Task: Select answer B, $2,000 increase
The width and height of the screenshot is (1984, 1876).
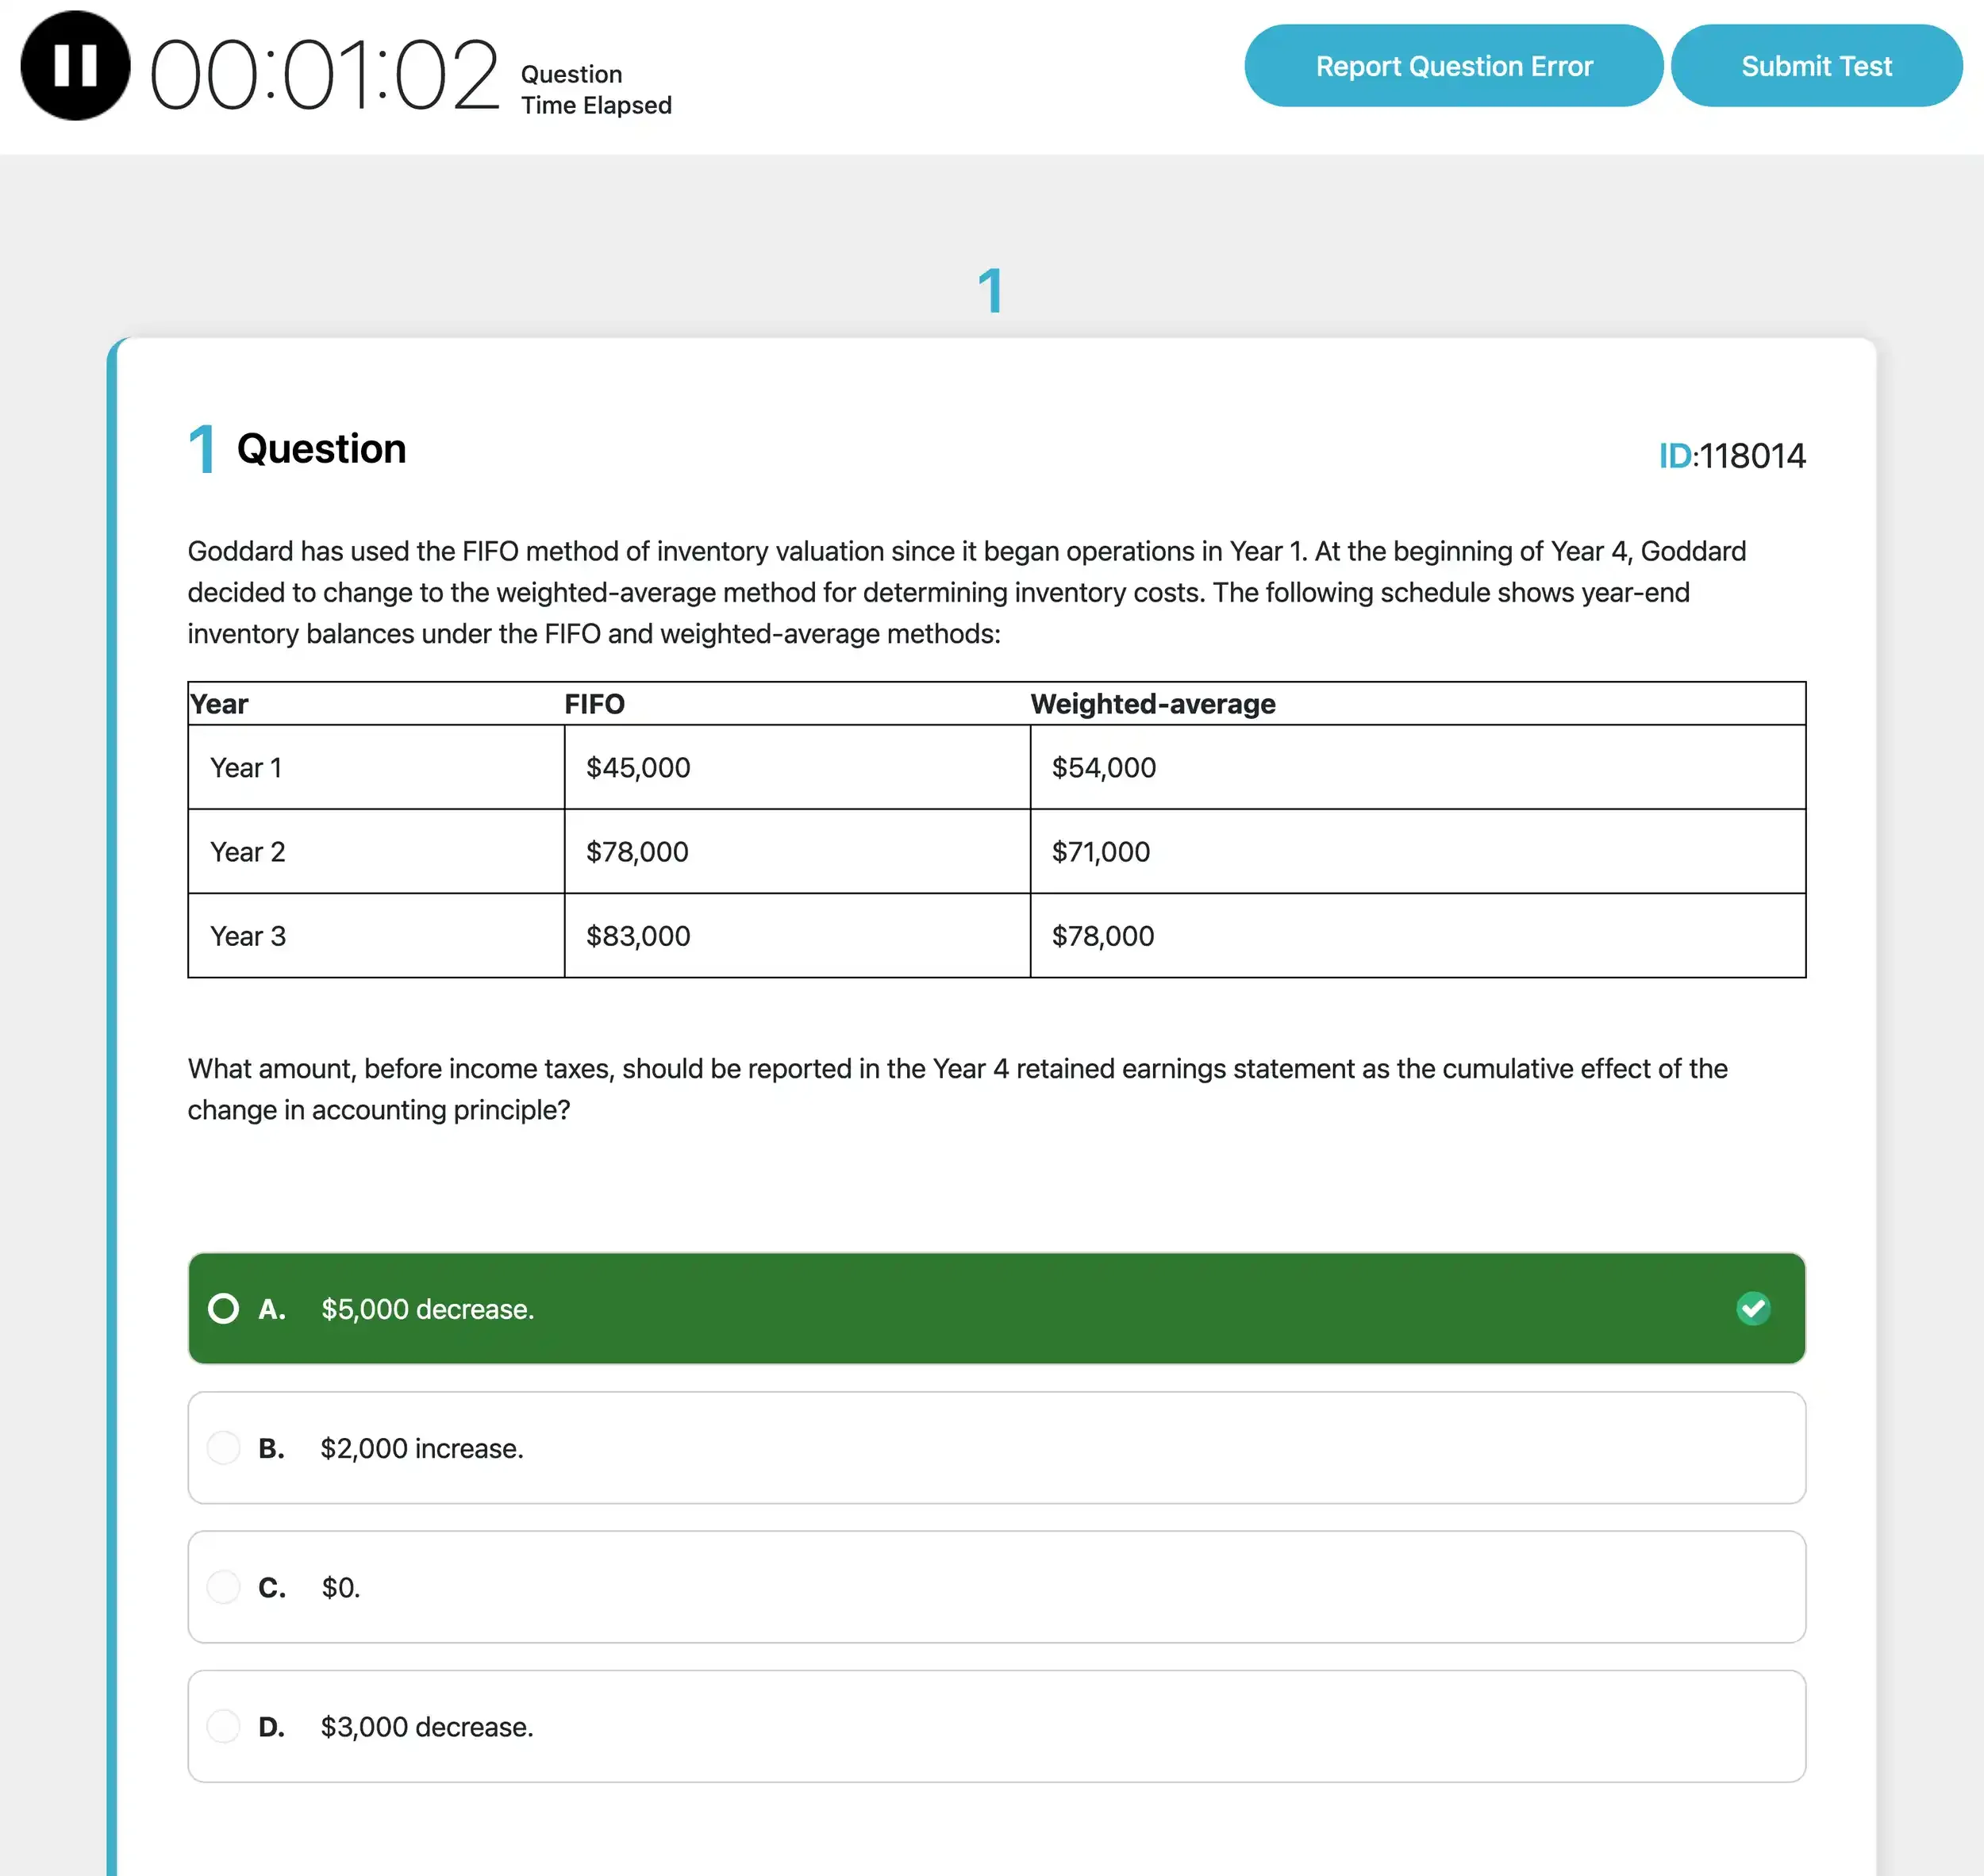Action: tap(421, 1448)
